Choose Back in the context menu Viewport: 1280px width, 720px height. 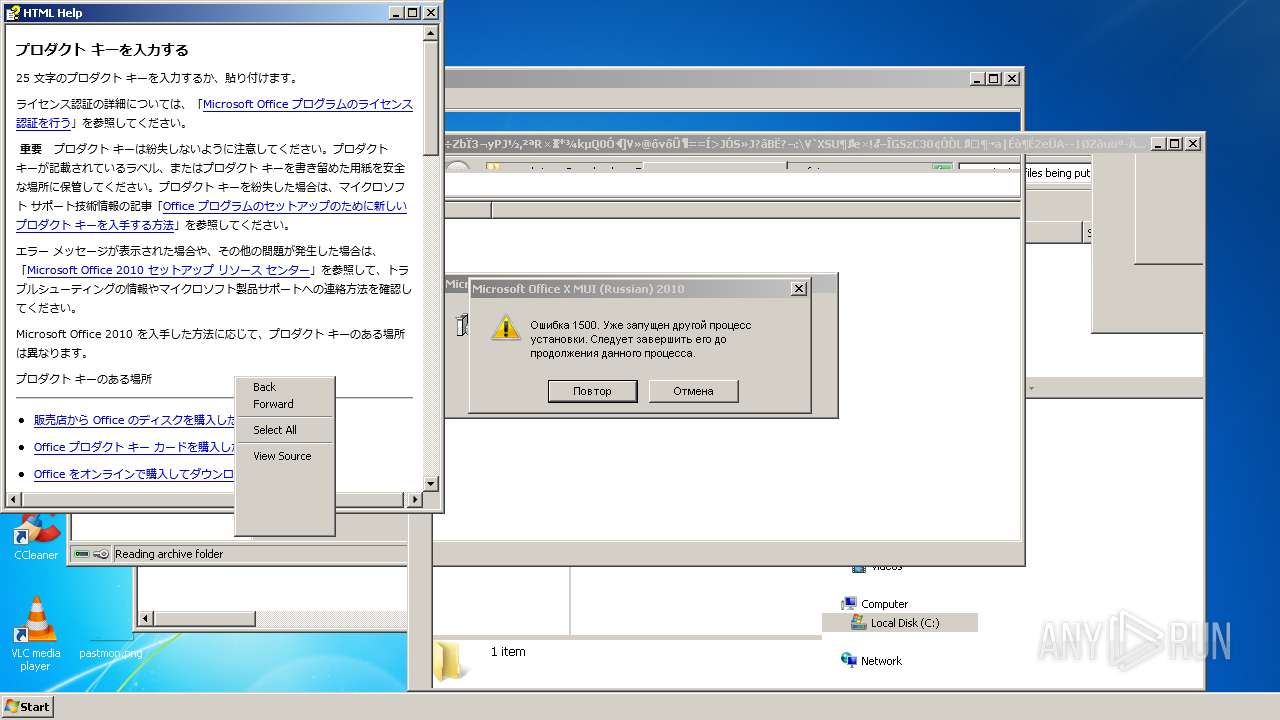[x=265, y=387]
